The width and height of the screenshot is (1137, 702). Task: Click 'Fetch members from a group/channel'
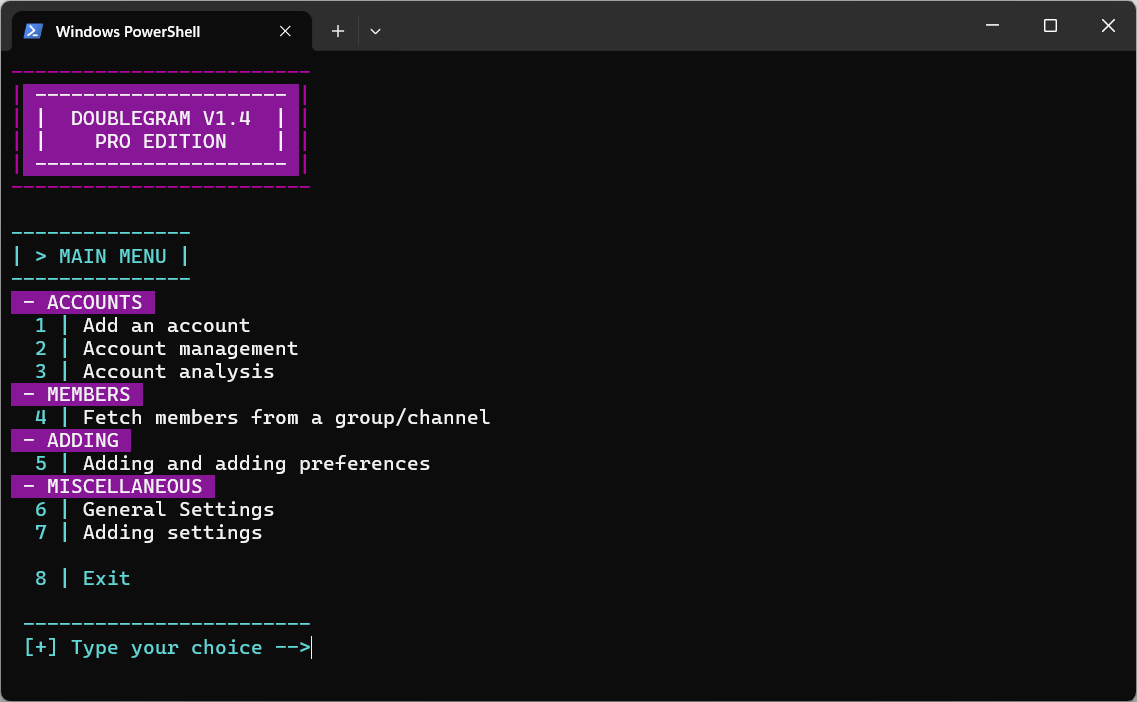coord(286,417)
